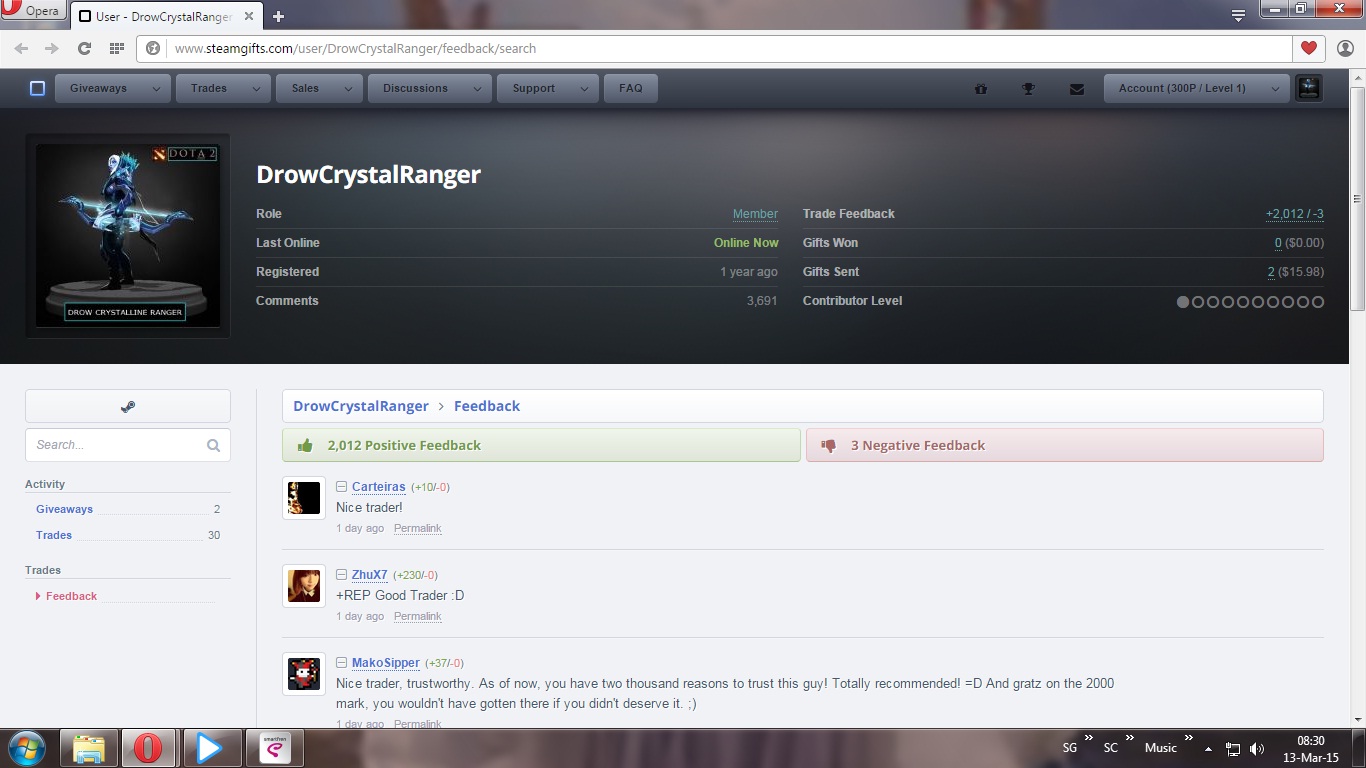Go forward to the next page
This screenshot has width=1366, height=768.
[52, 48]
